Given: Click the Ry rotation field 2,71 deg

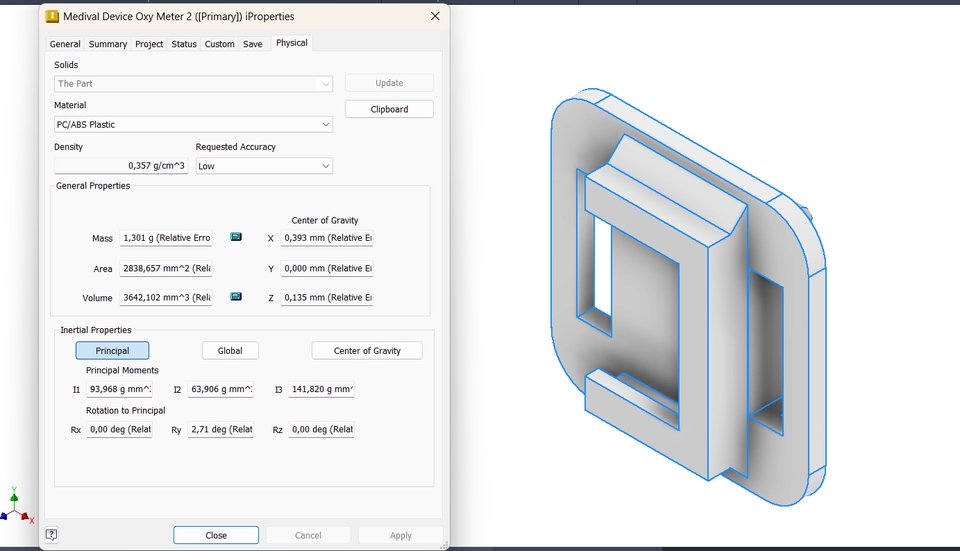Looking at the screenshot, I should pos(220,429).
